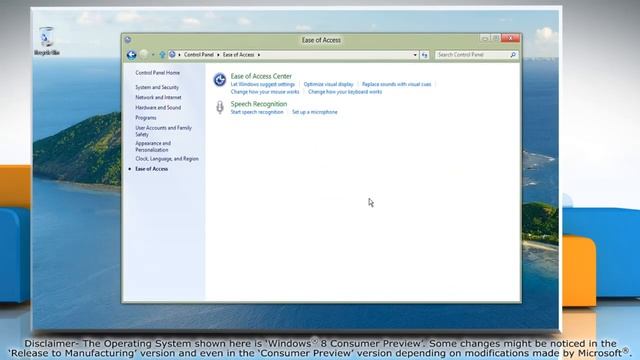The width and height of the screenshot is (640, 360).
Task: Select Ease of Access in sidebar
Action: pos(151,169)
